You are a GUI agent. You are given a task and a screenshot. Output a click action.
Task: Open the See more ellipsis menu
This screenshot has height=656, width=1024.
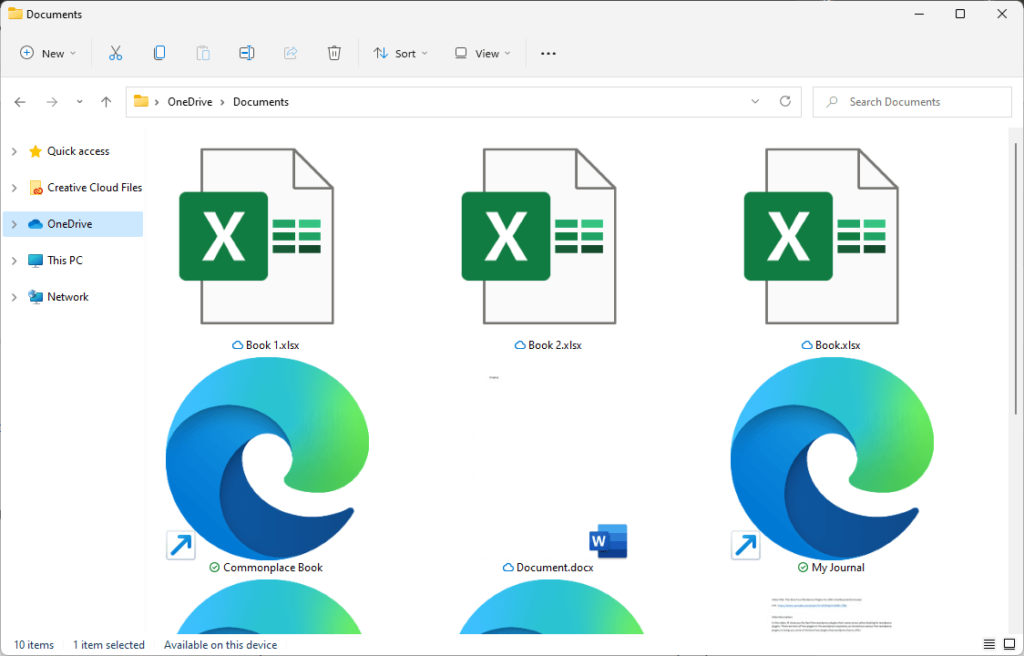coord(549,54)
